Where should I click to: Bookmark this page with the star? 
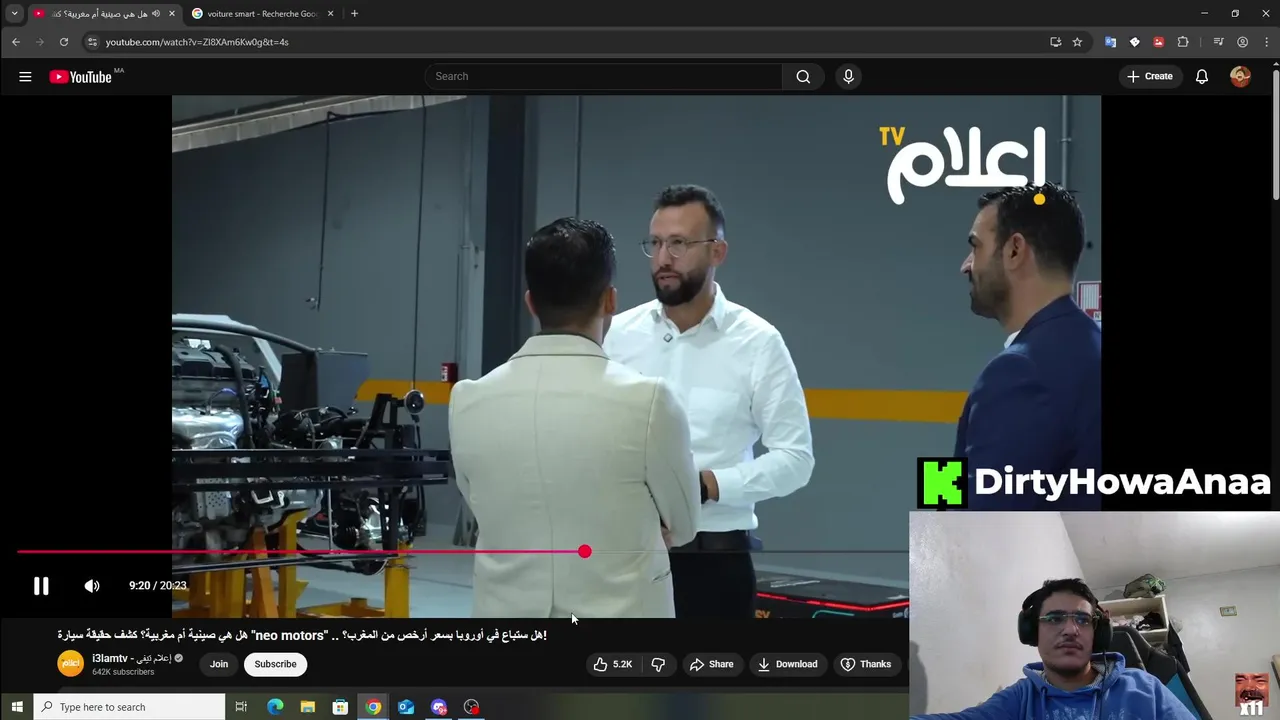tap(1077, 42)
